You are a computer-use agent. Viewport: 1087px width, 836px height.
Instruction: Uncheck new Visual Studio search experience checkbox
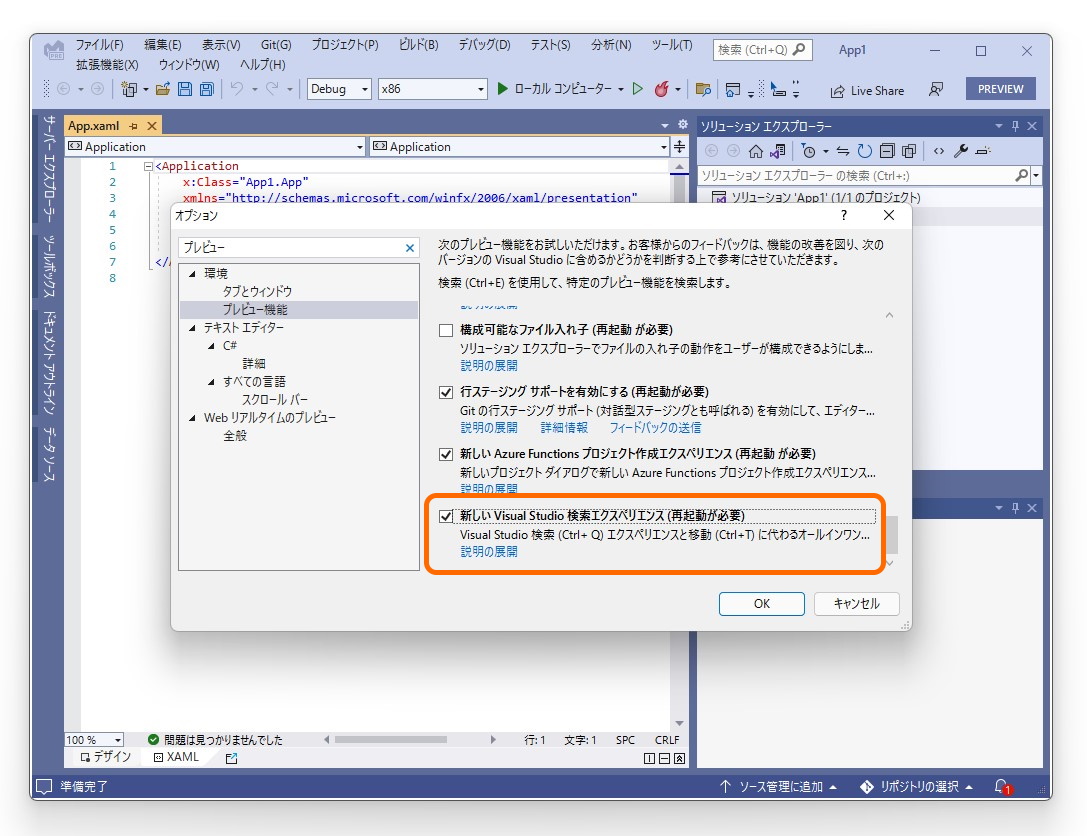point(446,516)
